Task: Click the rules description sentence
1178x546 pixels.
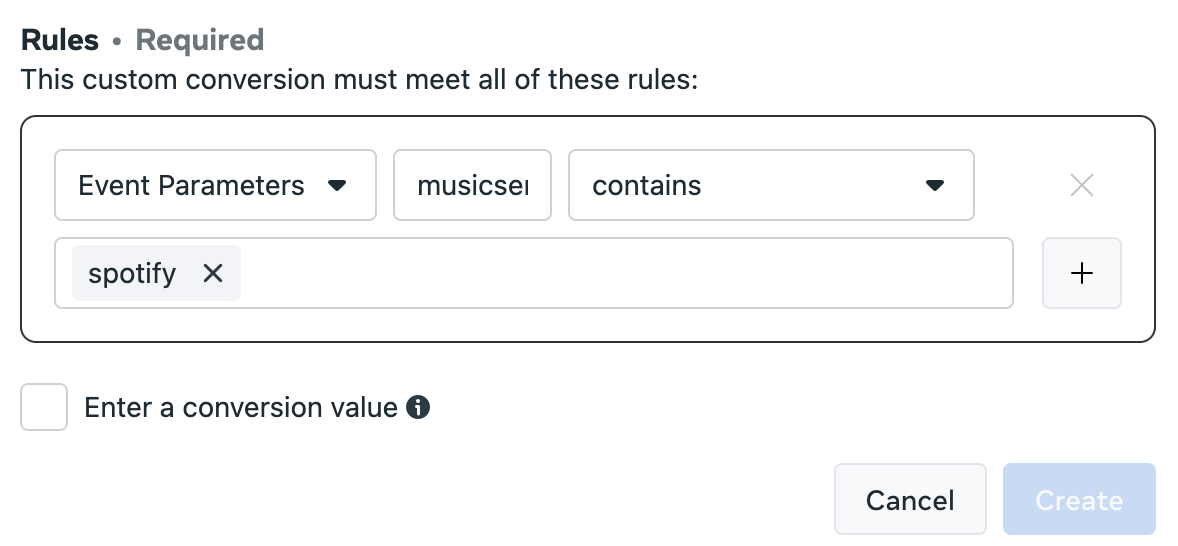Action: click(x=359, y=79)
